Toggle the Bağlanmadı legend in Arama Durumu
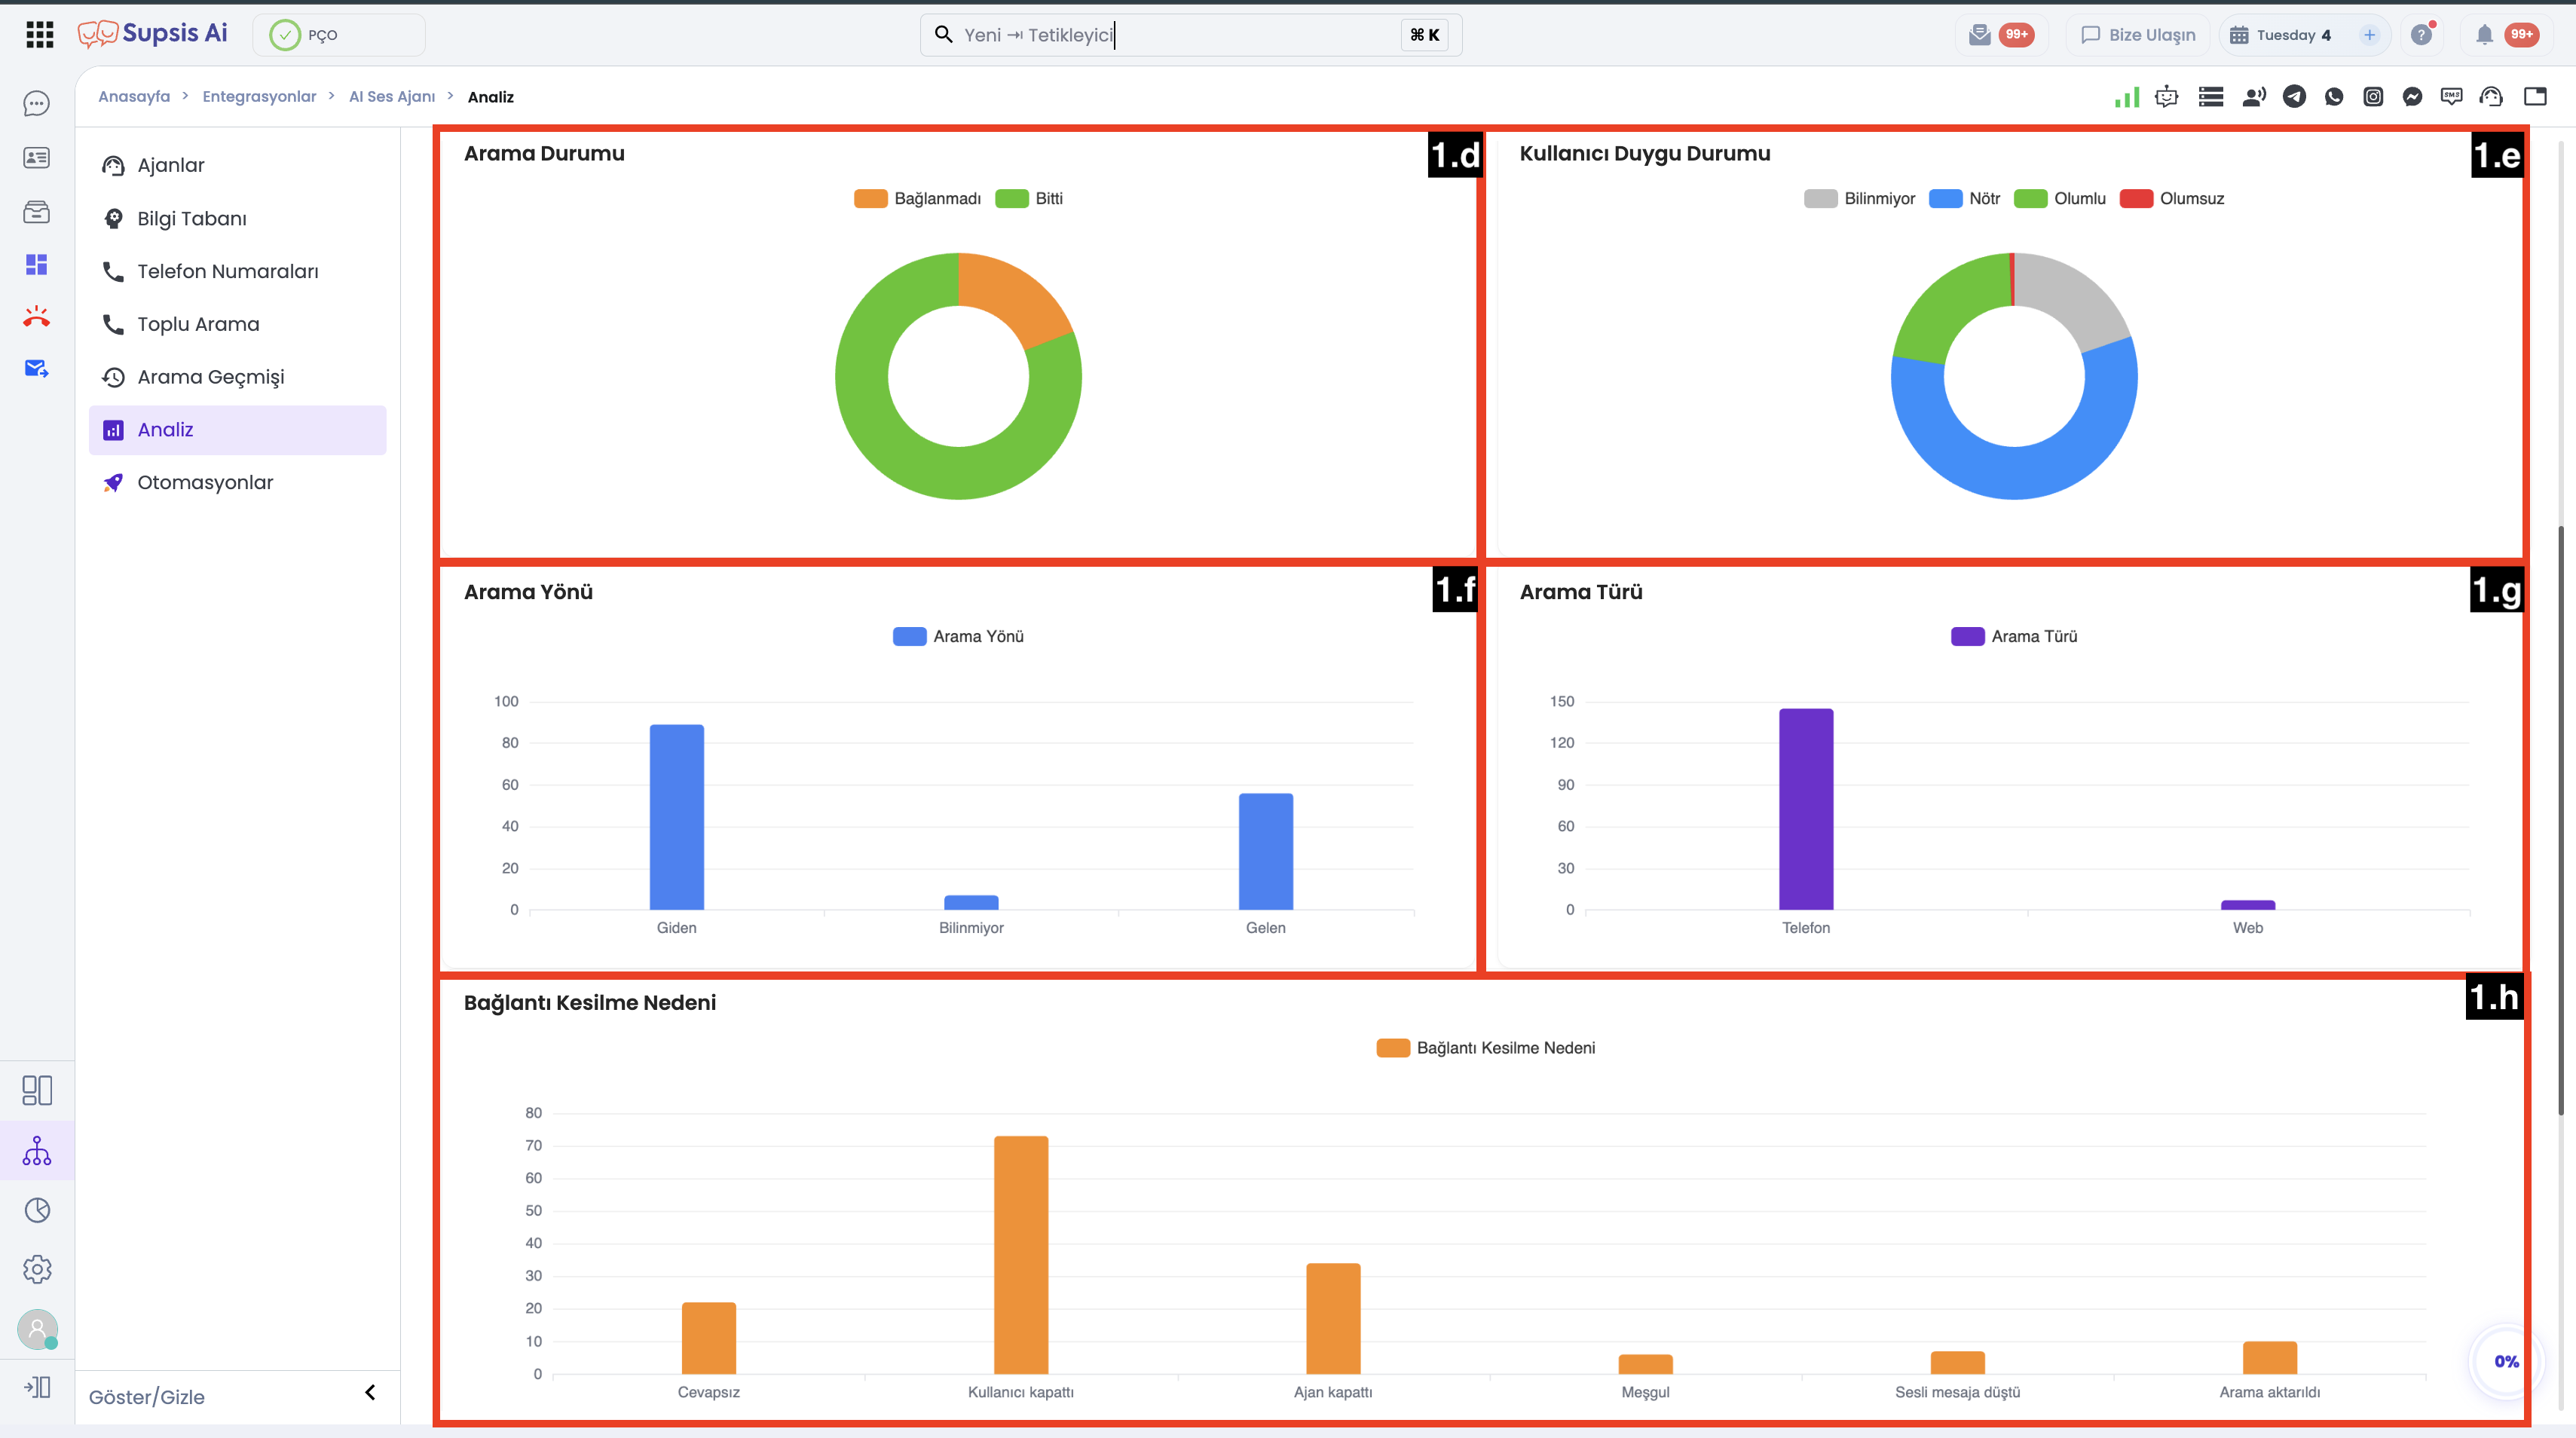 pyautogui.click(x=917, y=198)
